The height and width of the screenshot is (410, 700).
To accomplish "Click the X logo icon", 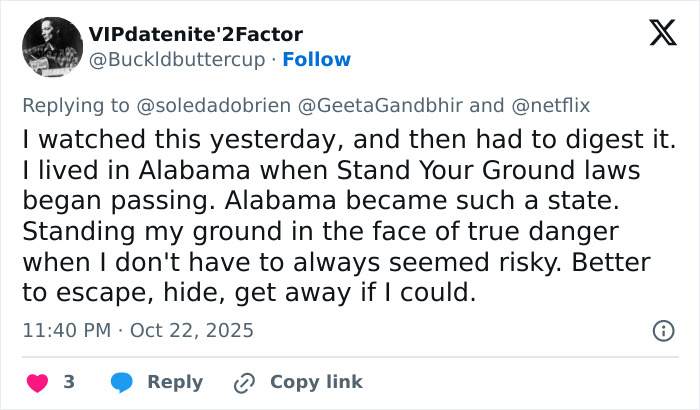I will point(662,34).
